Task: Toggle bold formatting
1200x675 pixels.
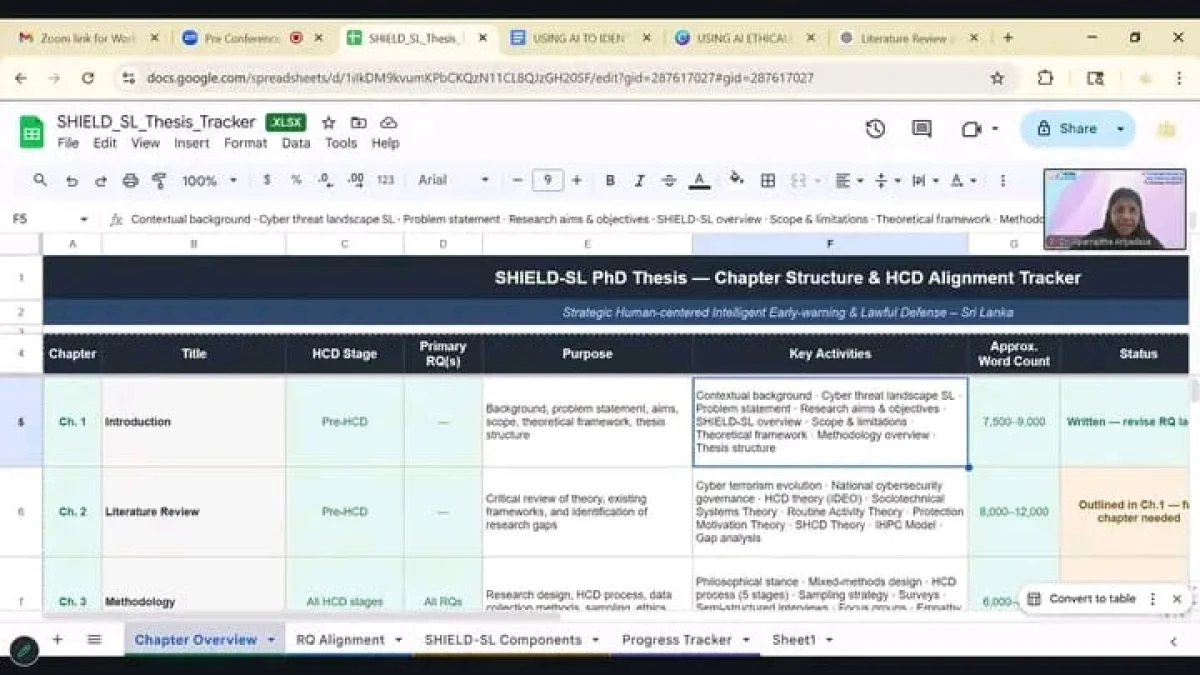Action: [610, 181]
